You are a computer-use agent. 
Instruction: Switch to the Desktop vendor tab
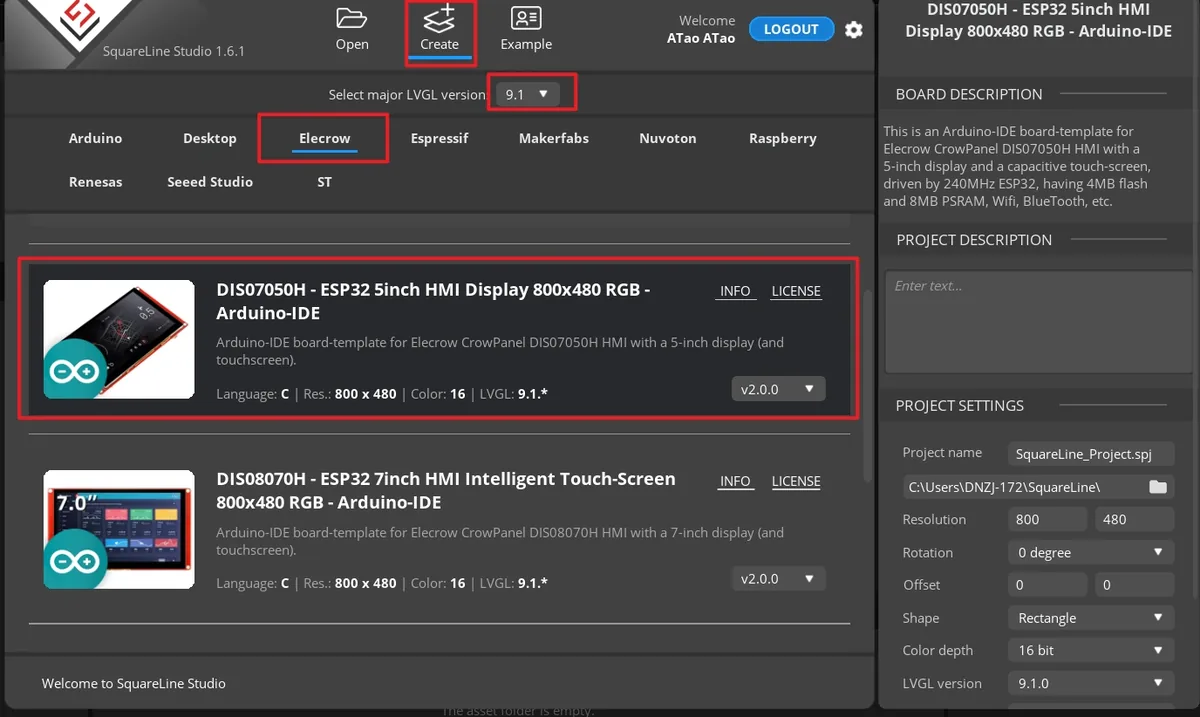point(209,138)
